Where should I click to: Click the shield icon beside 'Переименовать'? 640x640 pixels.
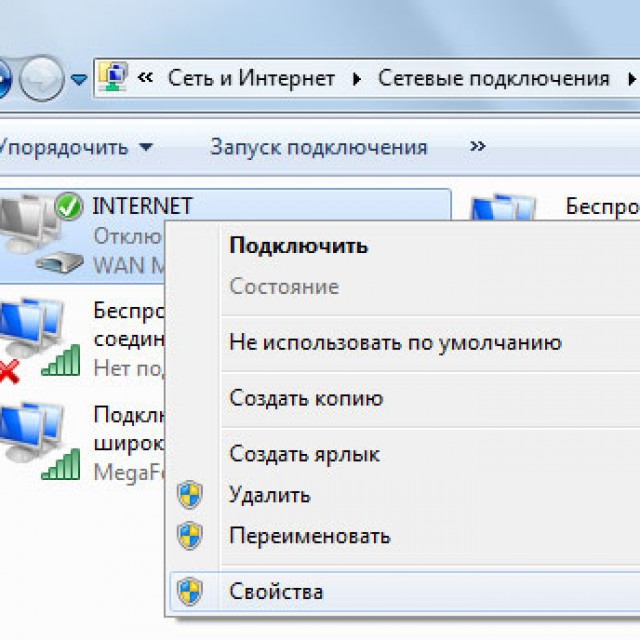(190, 536)
